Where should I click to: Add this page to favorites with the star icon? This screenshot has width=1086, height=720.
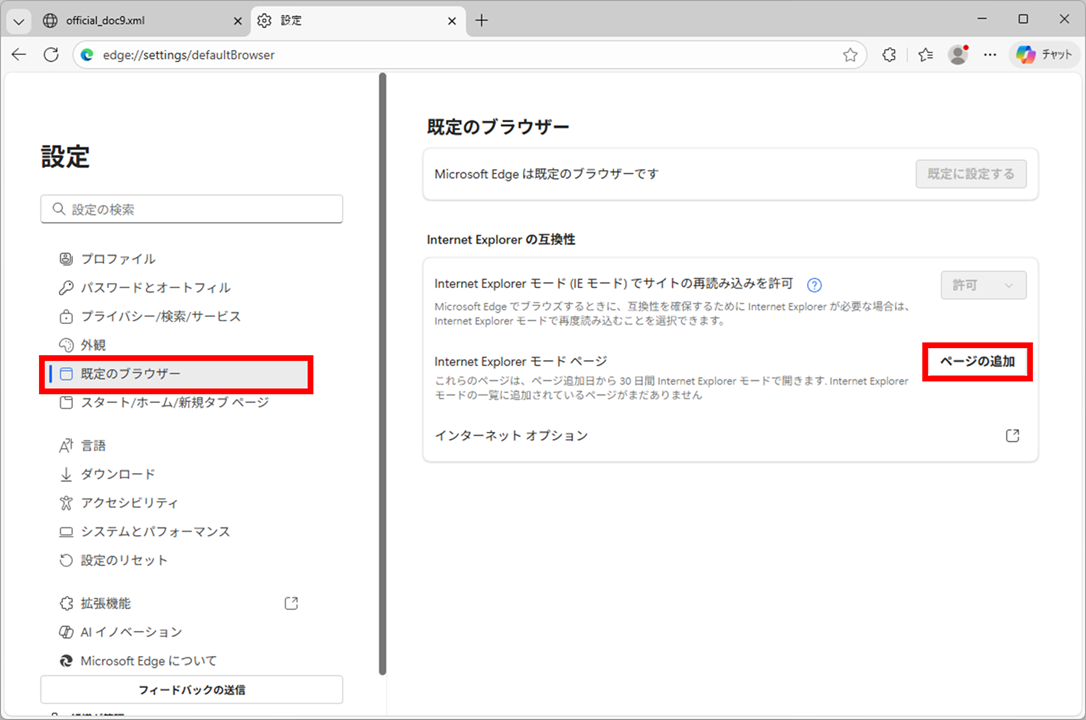[x=850, y=55]
